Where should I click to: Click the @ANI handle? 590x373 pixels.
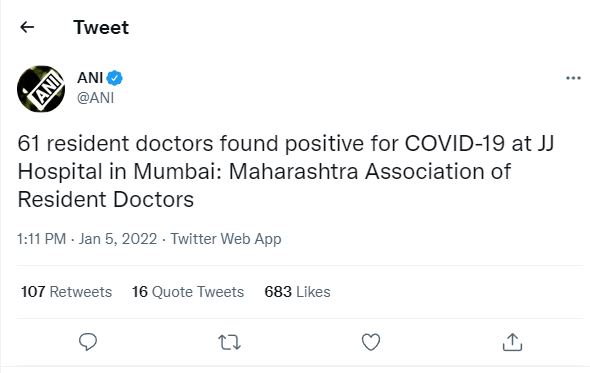pyautogui.click(x=95, y=98)
